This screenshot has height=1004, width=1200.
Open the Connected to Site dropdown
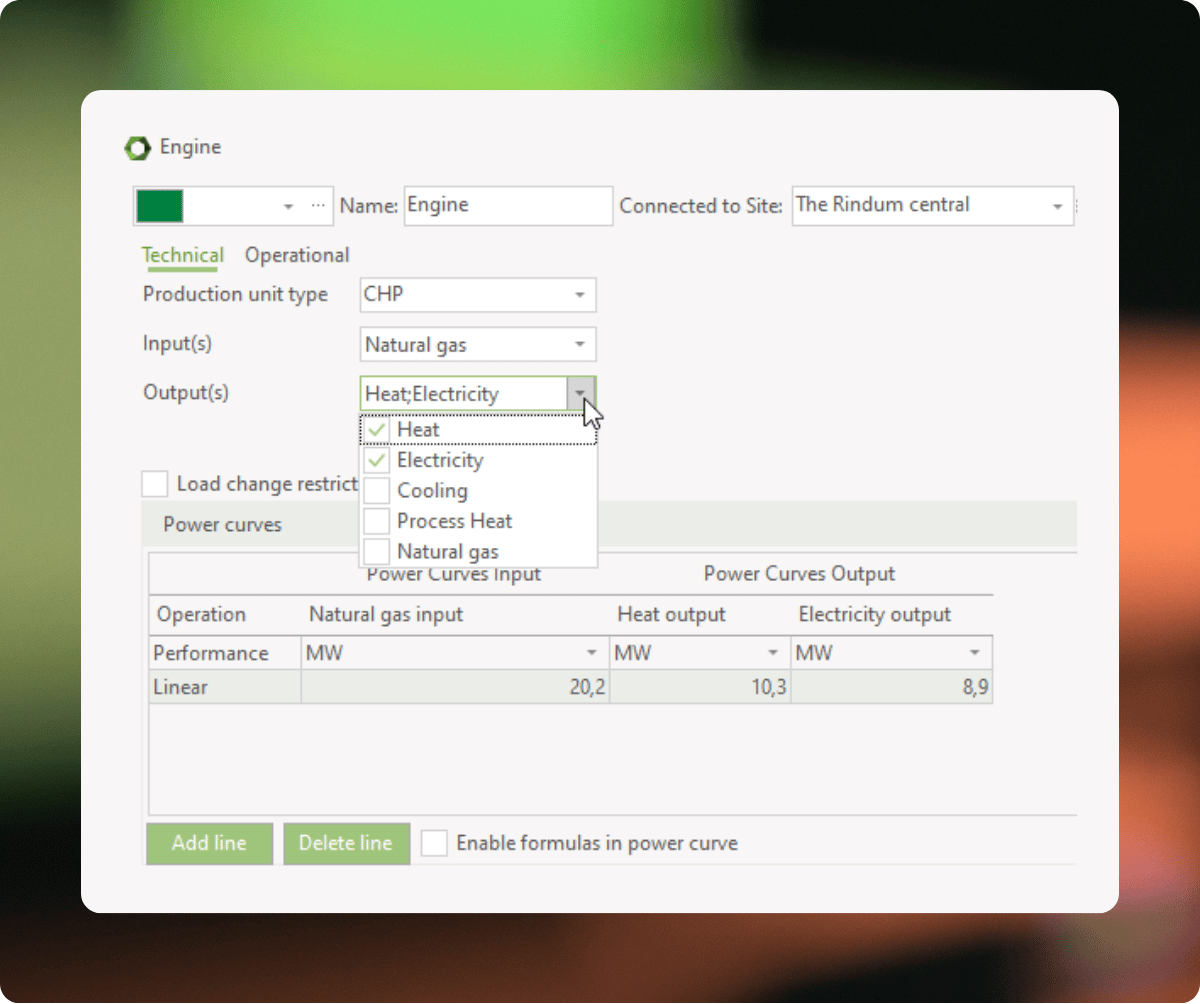(x=1058, y=205)
